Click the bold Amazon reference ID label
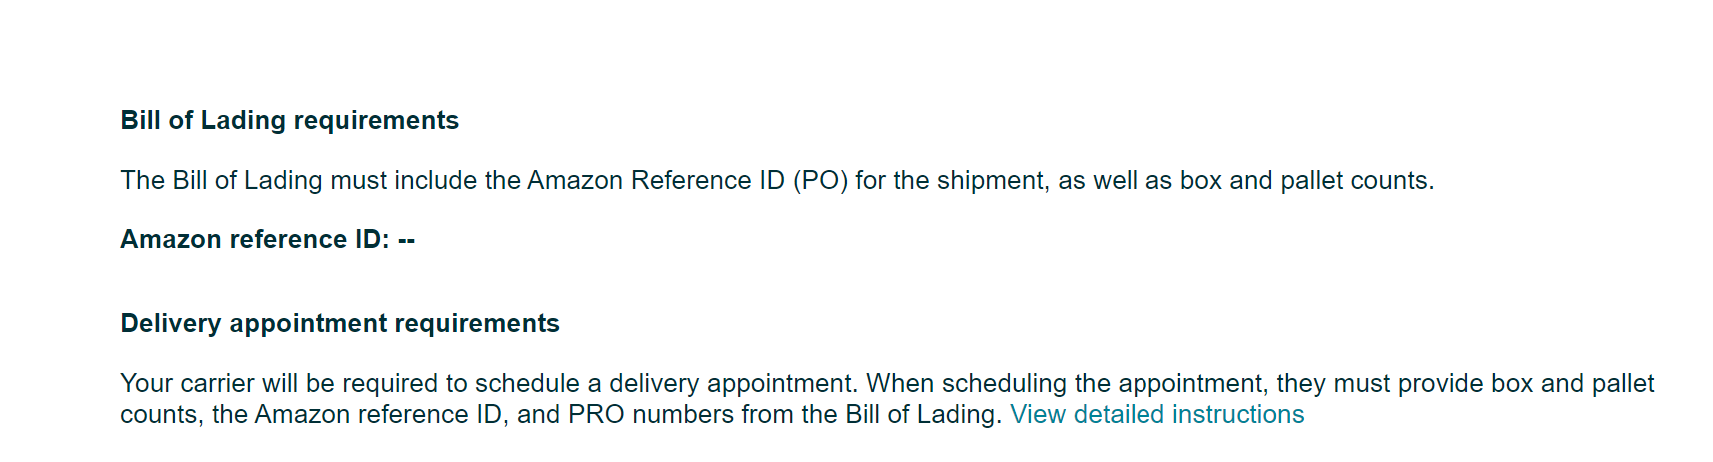Viewport: 1713px width, 462px height. click(x=254, y=239)
